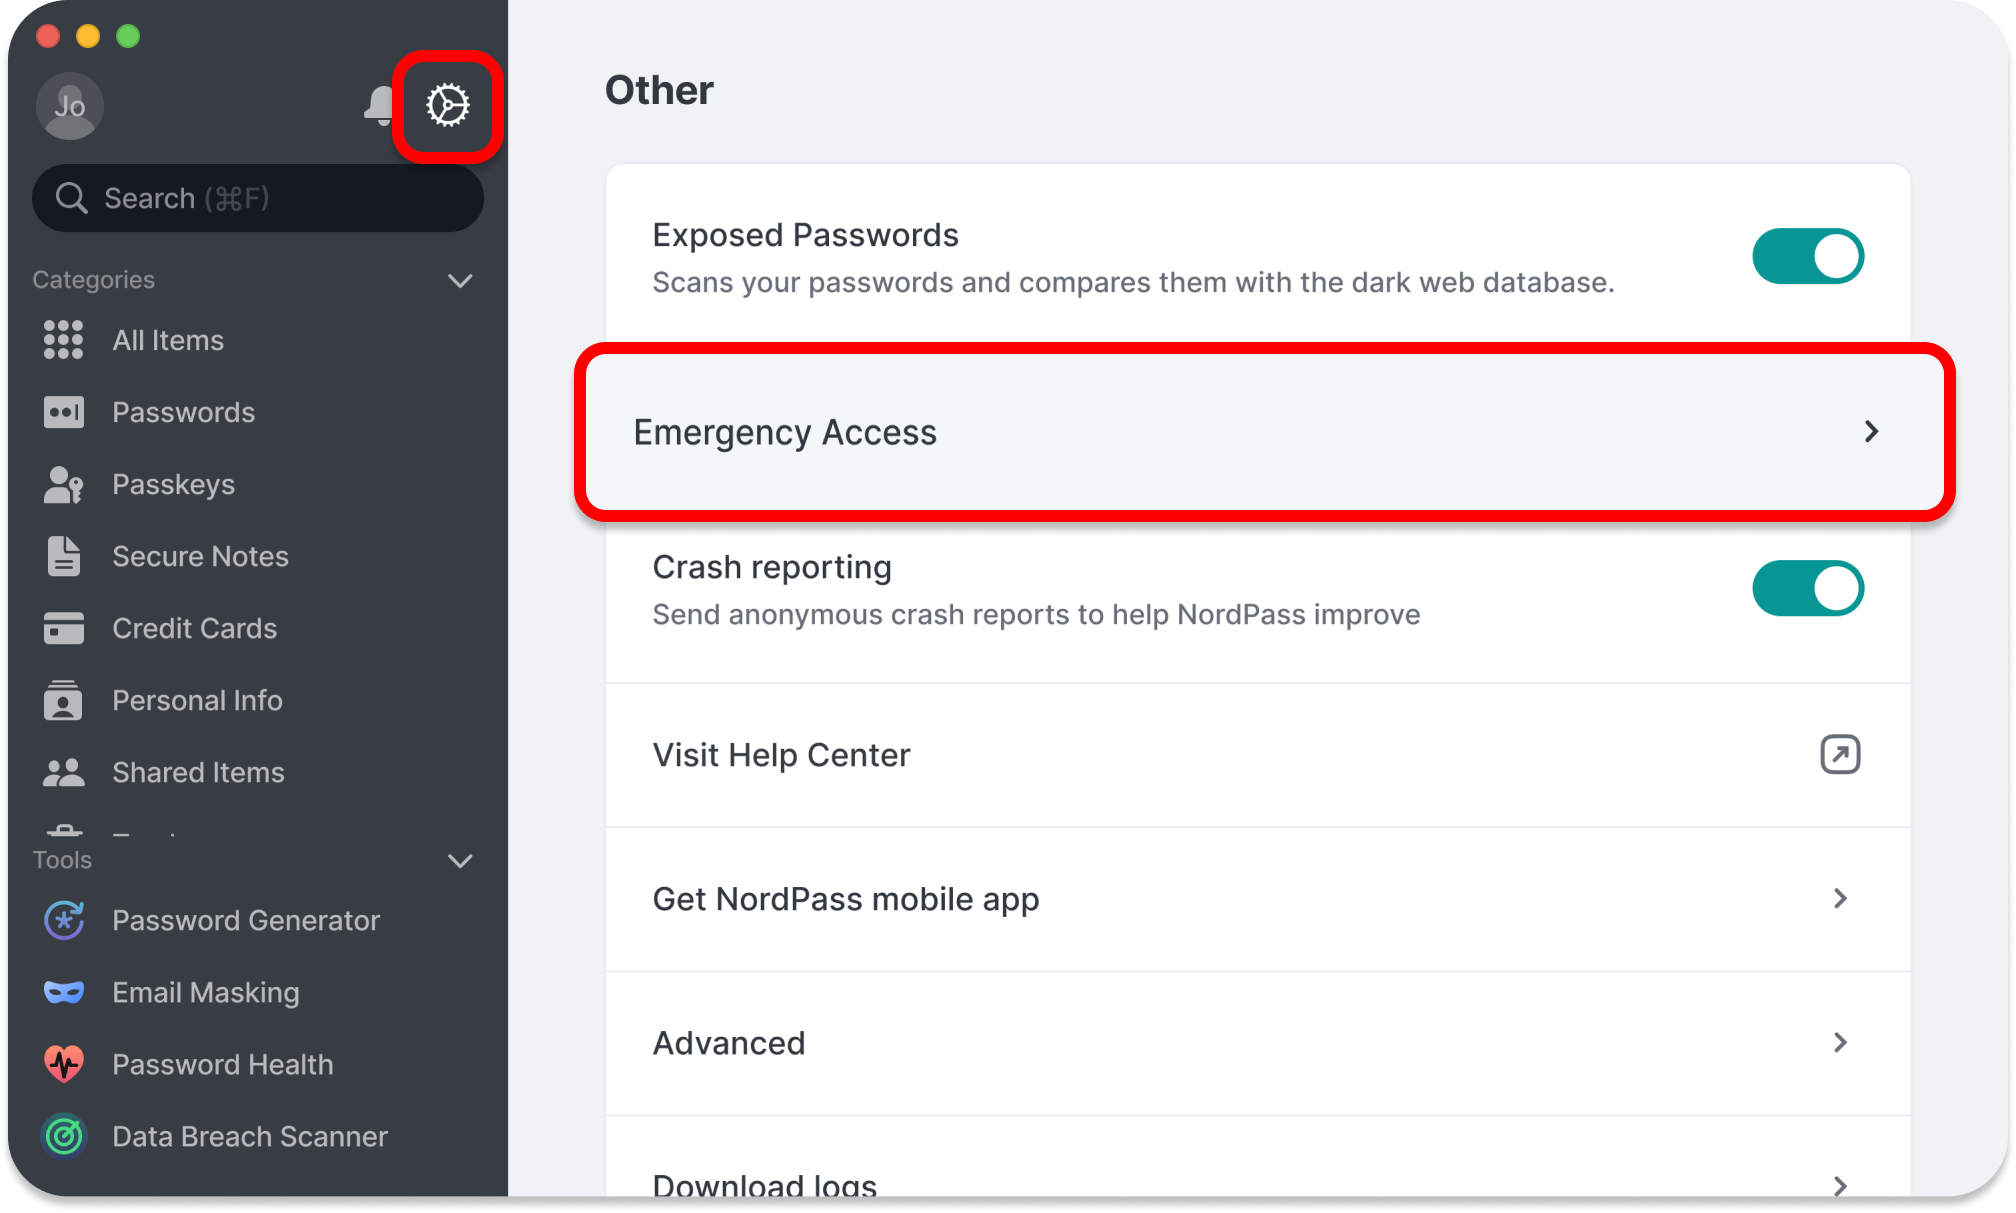Collapse the Categories section chevron

coord(460,280)
